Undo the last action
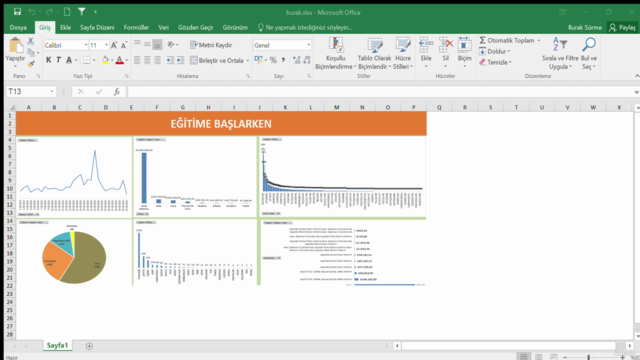Screen dimensions: 640x360 pyautogui.click(x=32, y=12)
